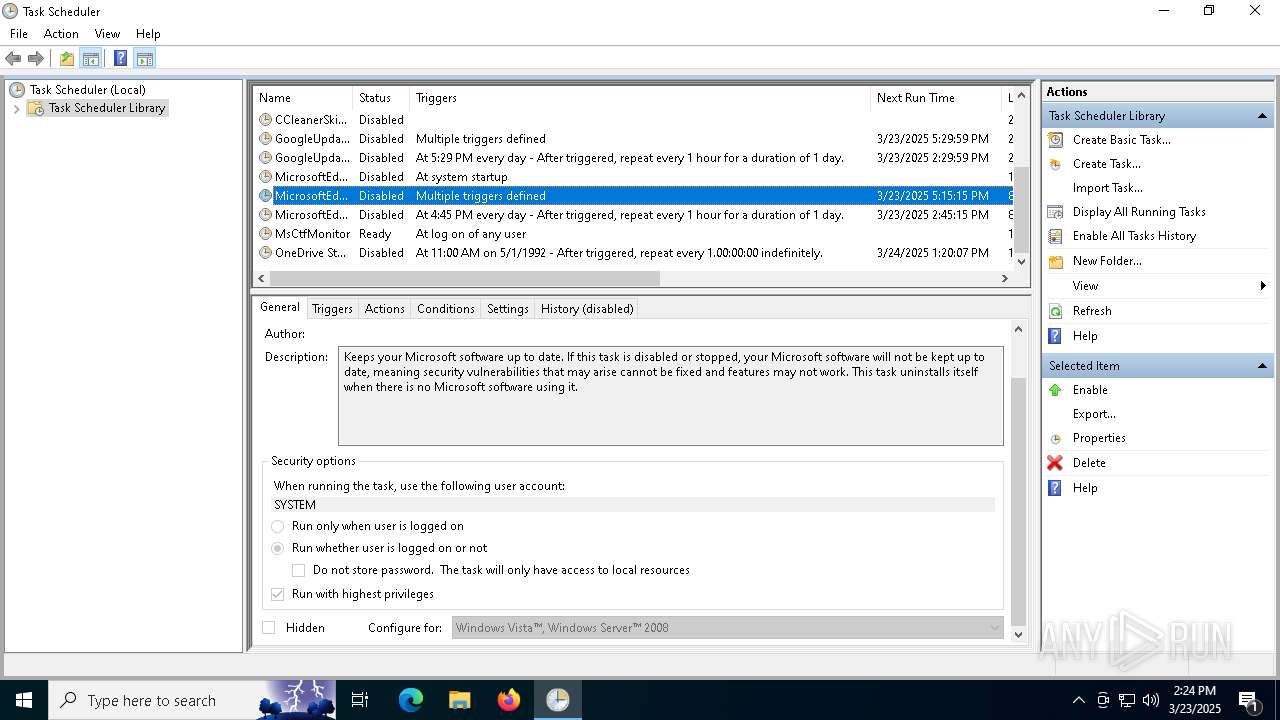Viewport: 1280px width, 720px height.
Task: Switch to the Triggers tab
Action: (x=332, y=309)
